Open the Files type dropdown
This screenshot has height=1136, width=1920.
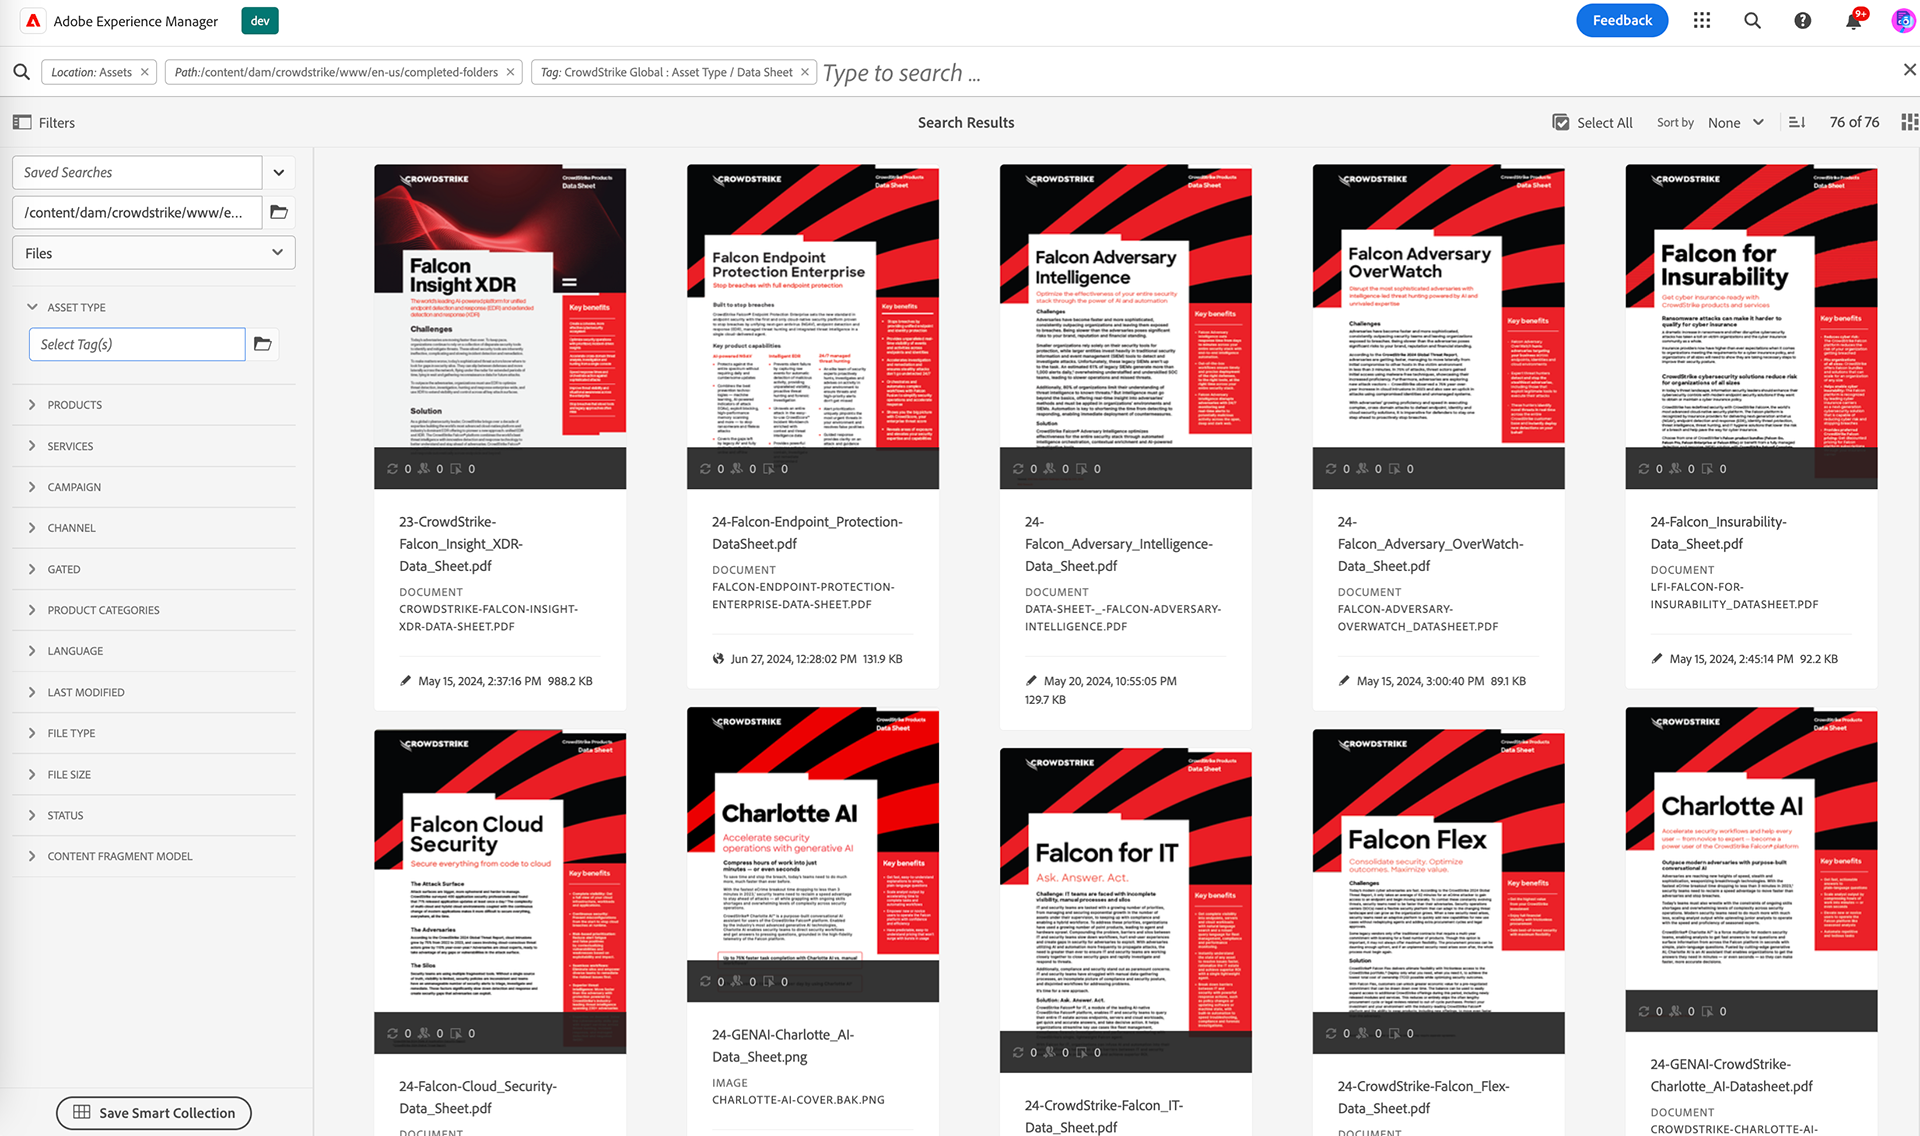pyautogui.click(x=154, y=253)
